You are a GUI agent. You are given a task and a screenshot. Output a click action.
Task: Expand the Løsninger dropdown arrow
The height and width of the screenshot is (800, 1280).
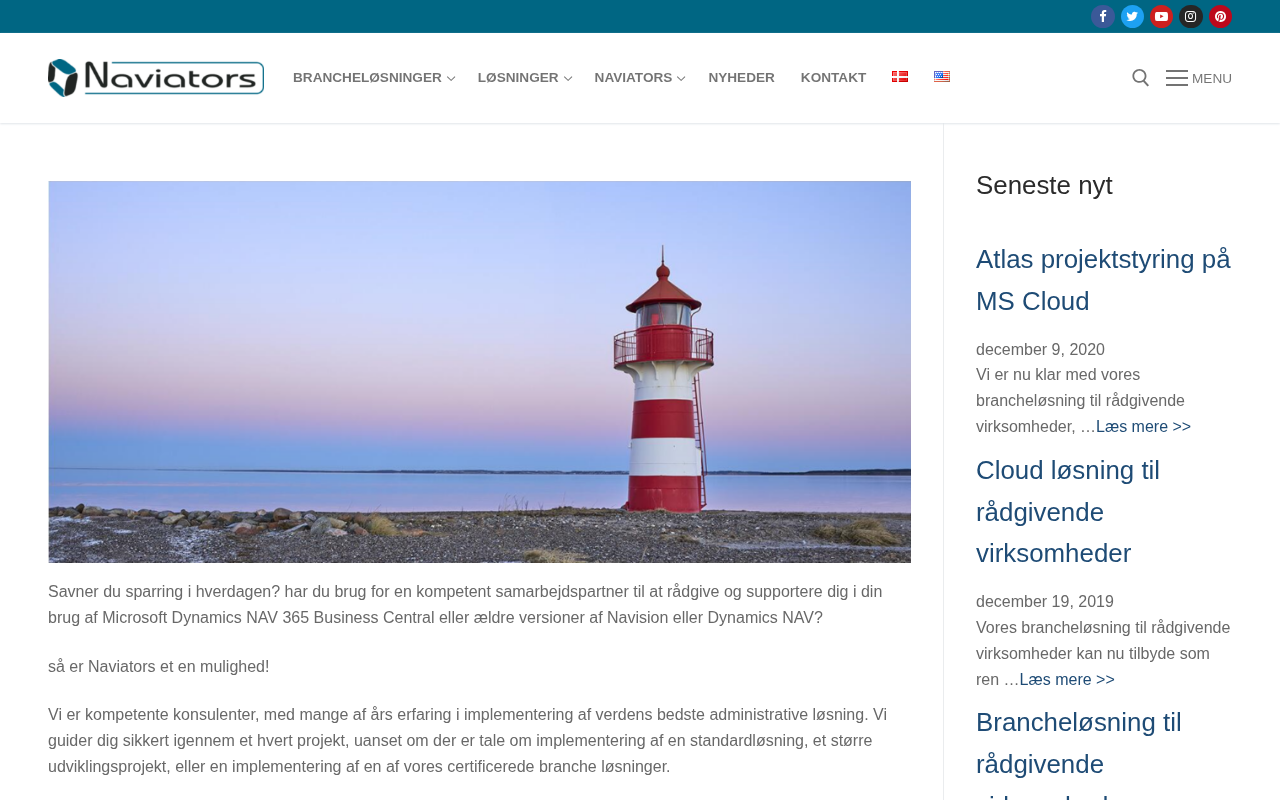pyautogui.click(x=568, y=78)
